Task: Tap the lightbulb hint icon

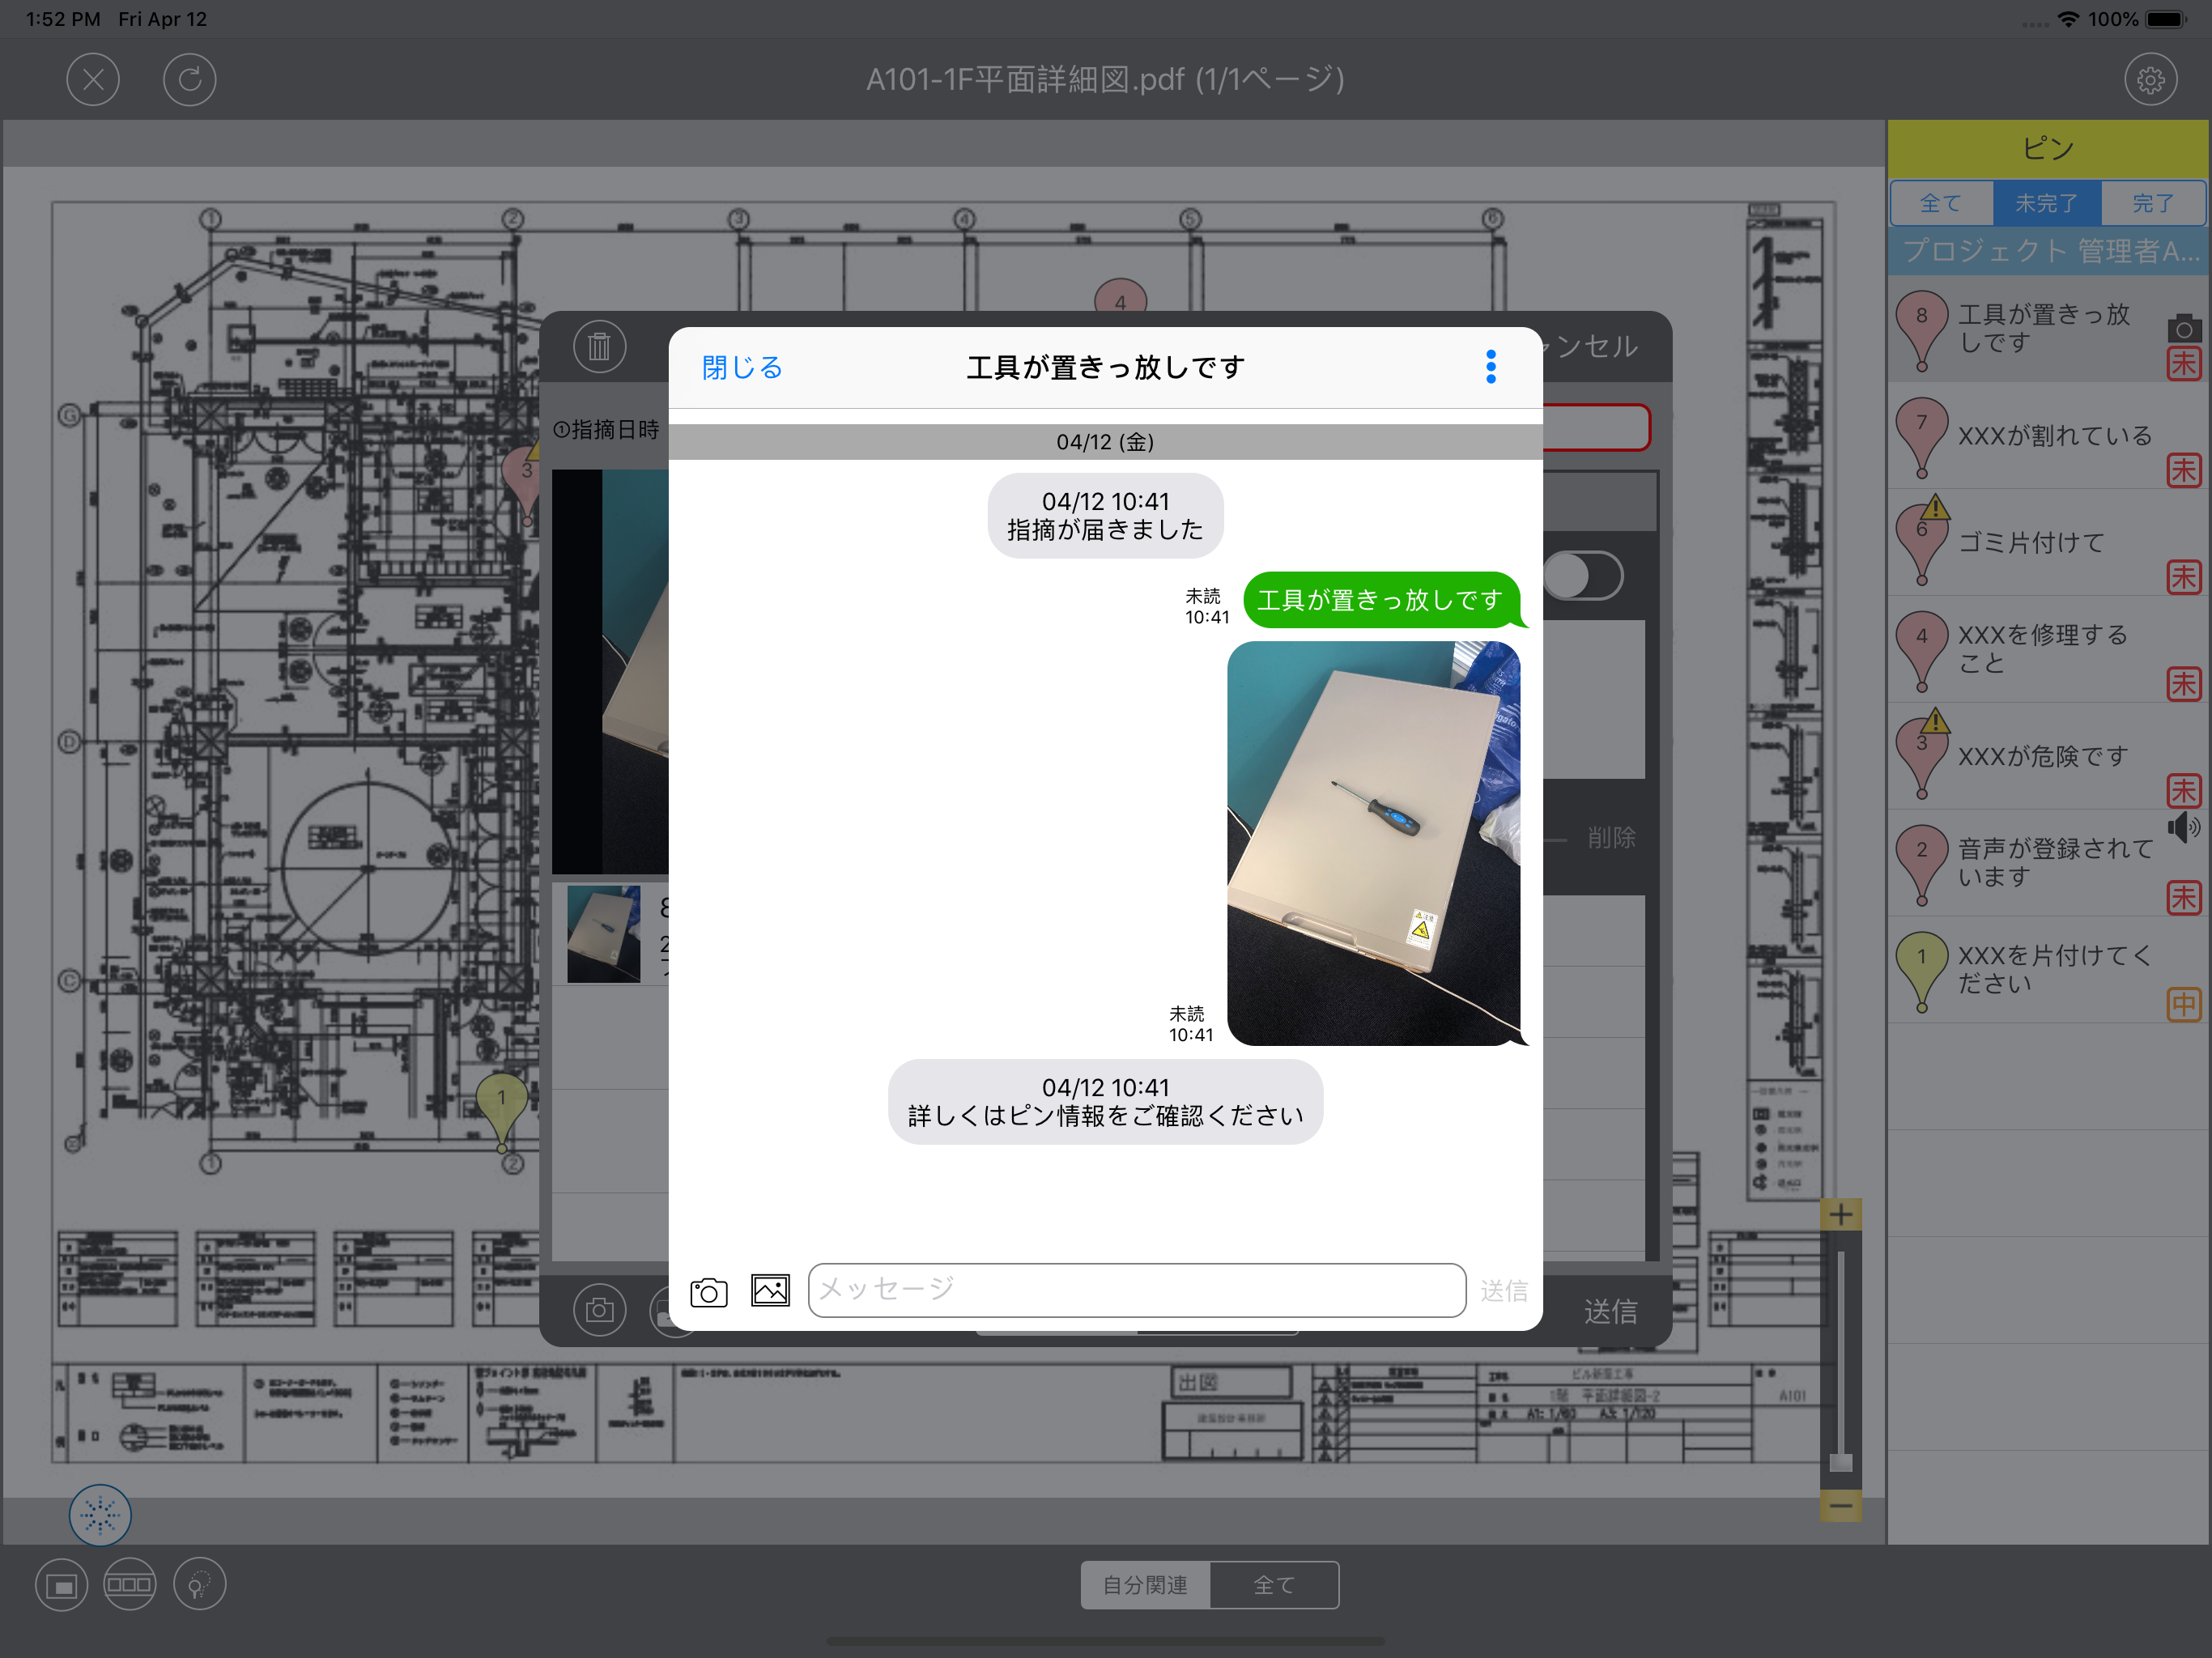Action: click(199, 1585)
